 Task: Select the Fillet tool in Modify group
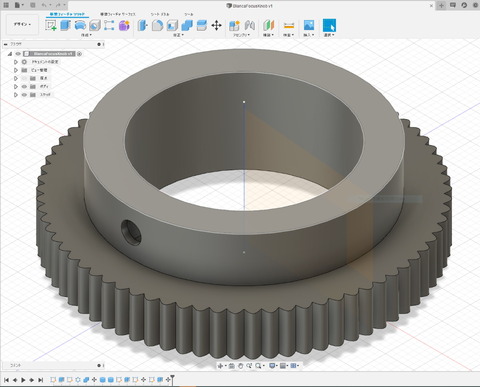[157, 26]
